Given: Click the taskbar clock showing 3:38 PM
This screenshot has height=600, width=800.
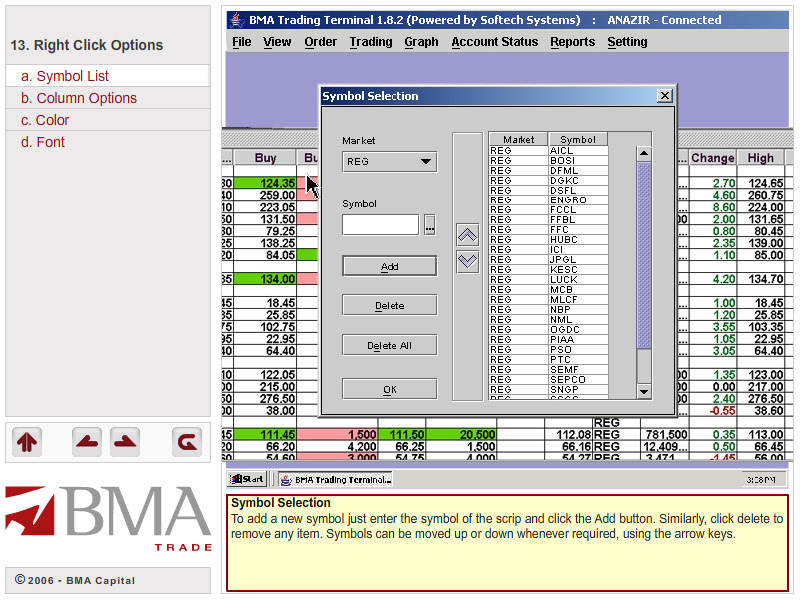Looking at the screenshot, I should (x=761, y=480).
